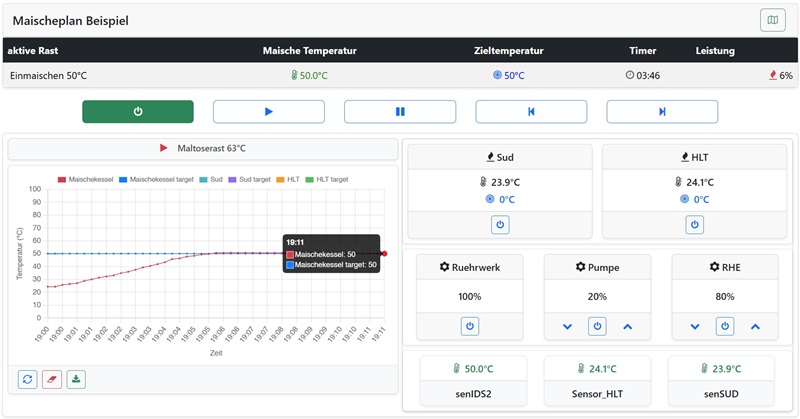Skip forward to next mash step
The image size is (800, 419).
[662, 111]
